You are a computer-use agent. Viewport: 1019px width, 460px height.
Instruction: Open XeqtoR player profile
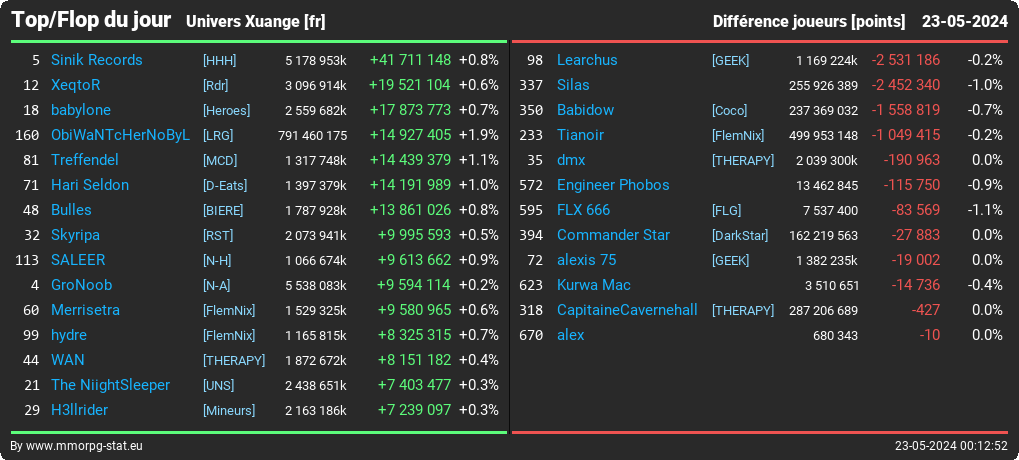pyautogui.click(x=76, y=85)
